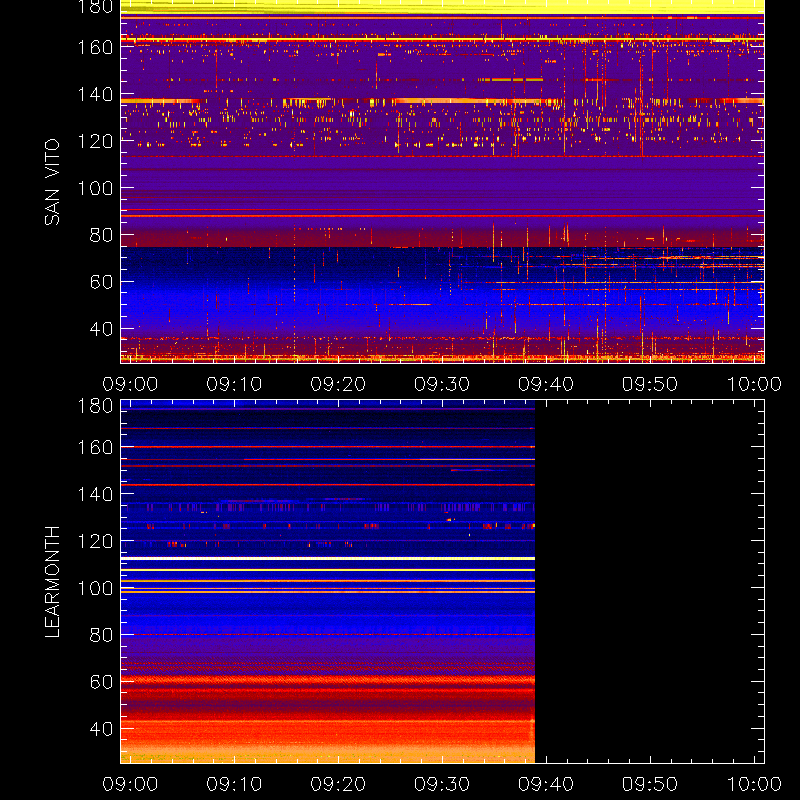Screen dimensions: 800x800
Task: Choose the 40 frequency tick on Learmonth axis
Action: tap(102, 729)
